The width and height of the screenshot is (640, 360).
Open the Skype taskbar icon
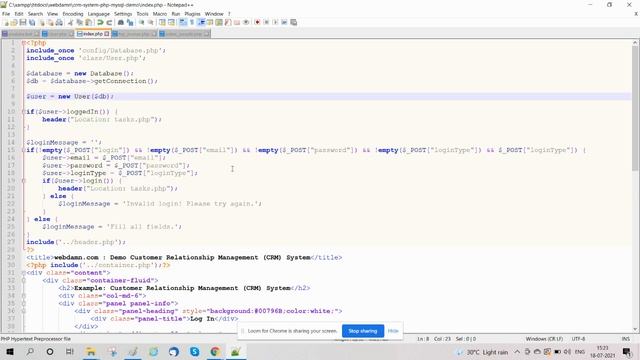195,351
